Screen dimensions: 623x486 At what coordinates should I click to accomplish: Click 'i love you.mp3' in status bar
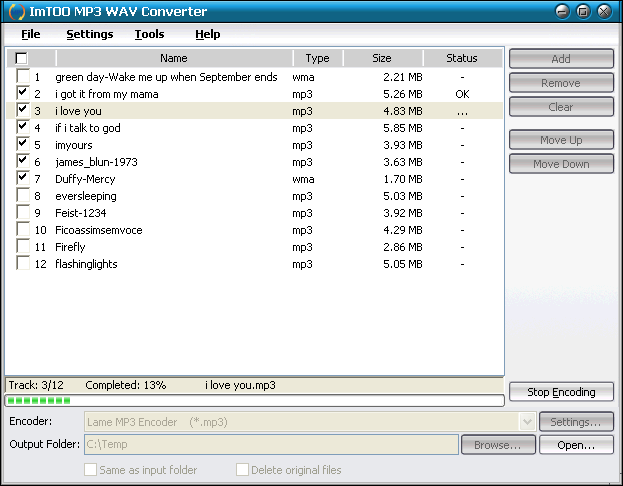click(x=240, y=385)
